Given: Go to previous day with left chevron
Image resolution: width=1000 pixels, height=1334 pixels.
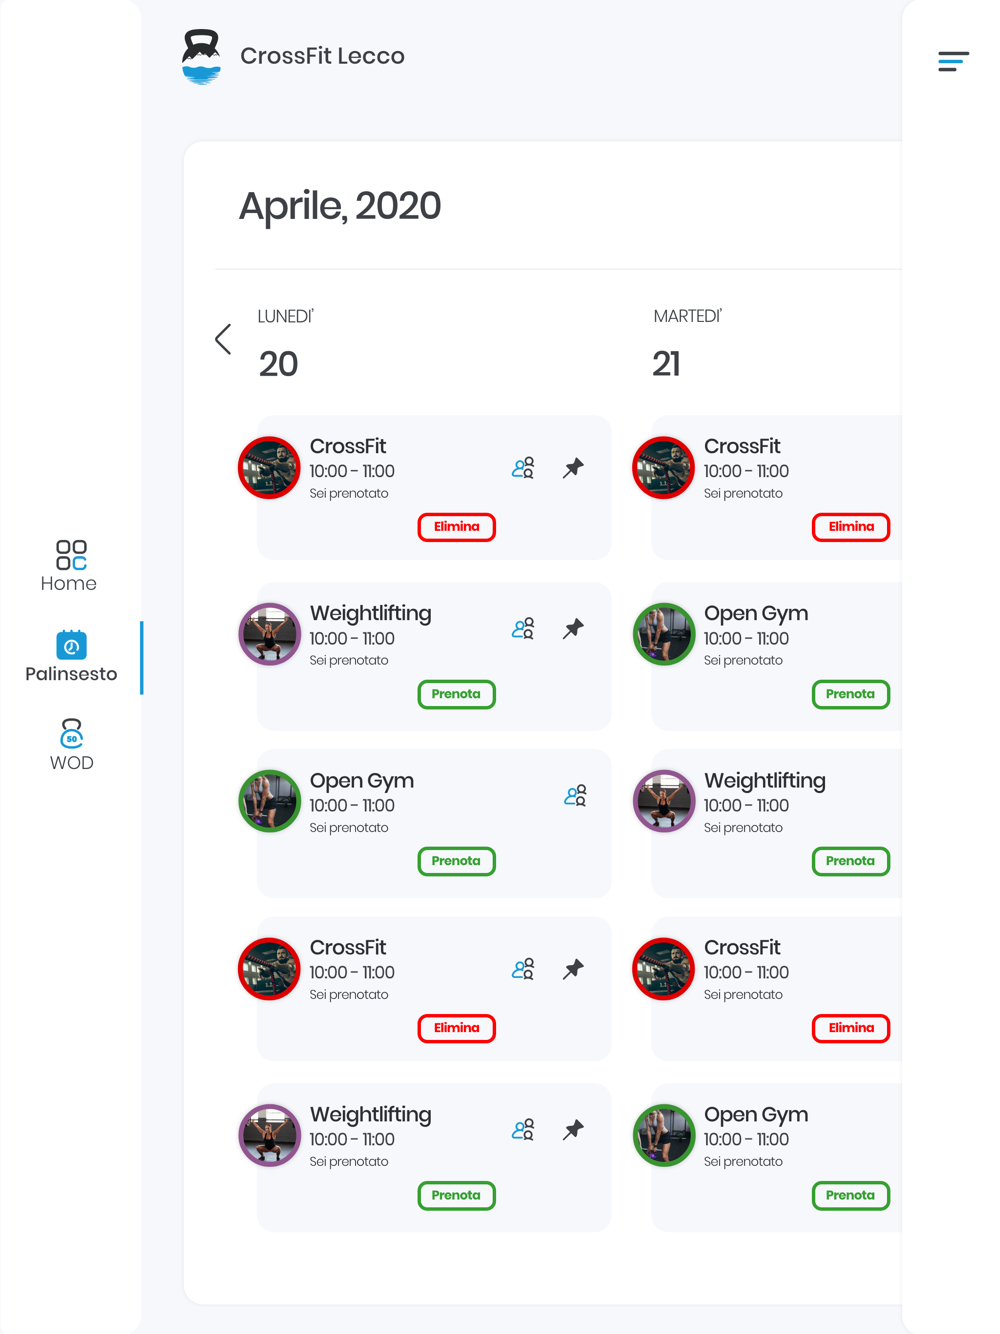Looking at the screenshot, I should (x=223, y=339).
